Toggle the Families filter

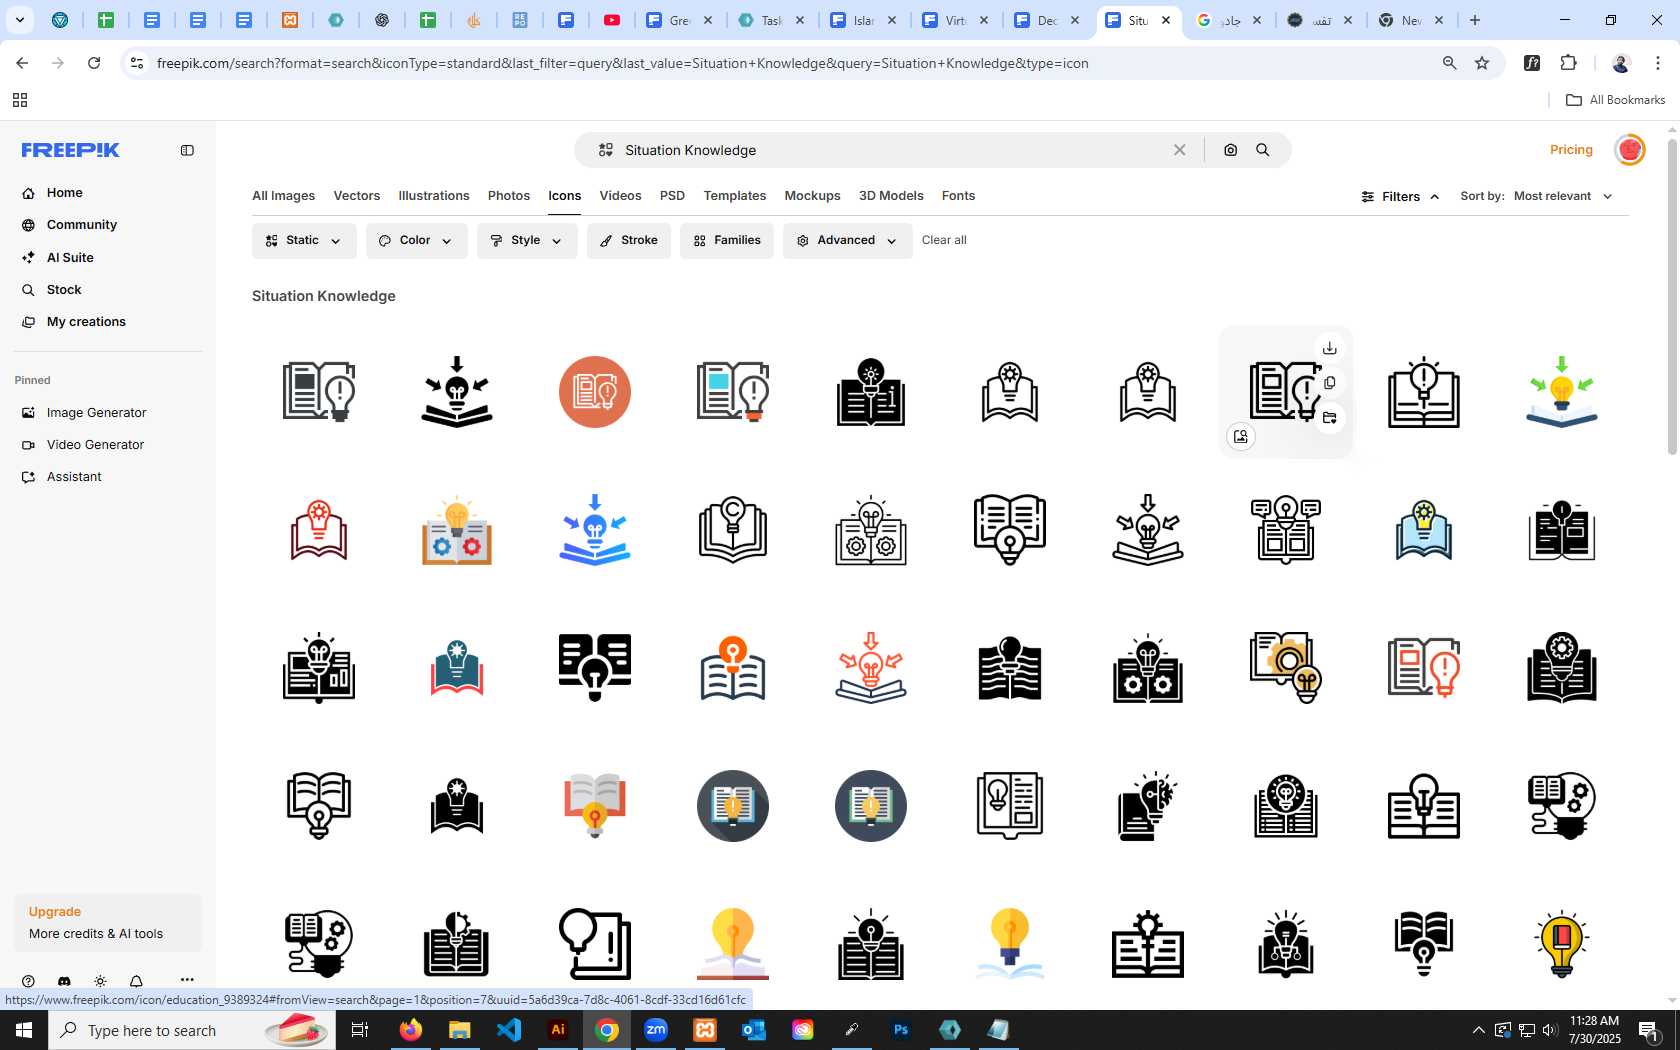click(727, 241)
